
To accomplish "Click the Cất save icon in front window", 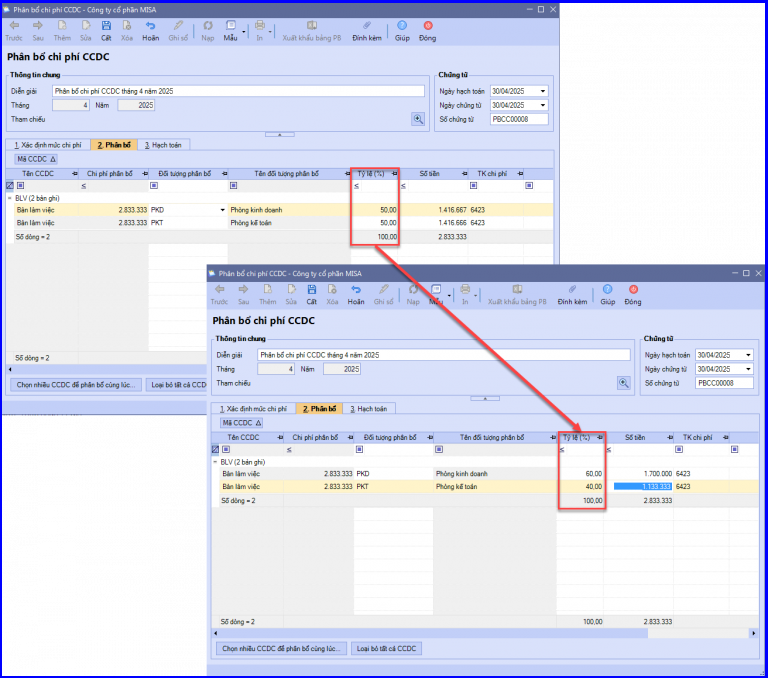I will [x=312, y=294].
